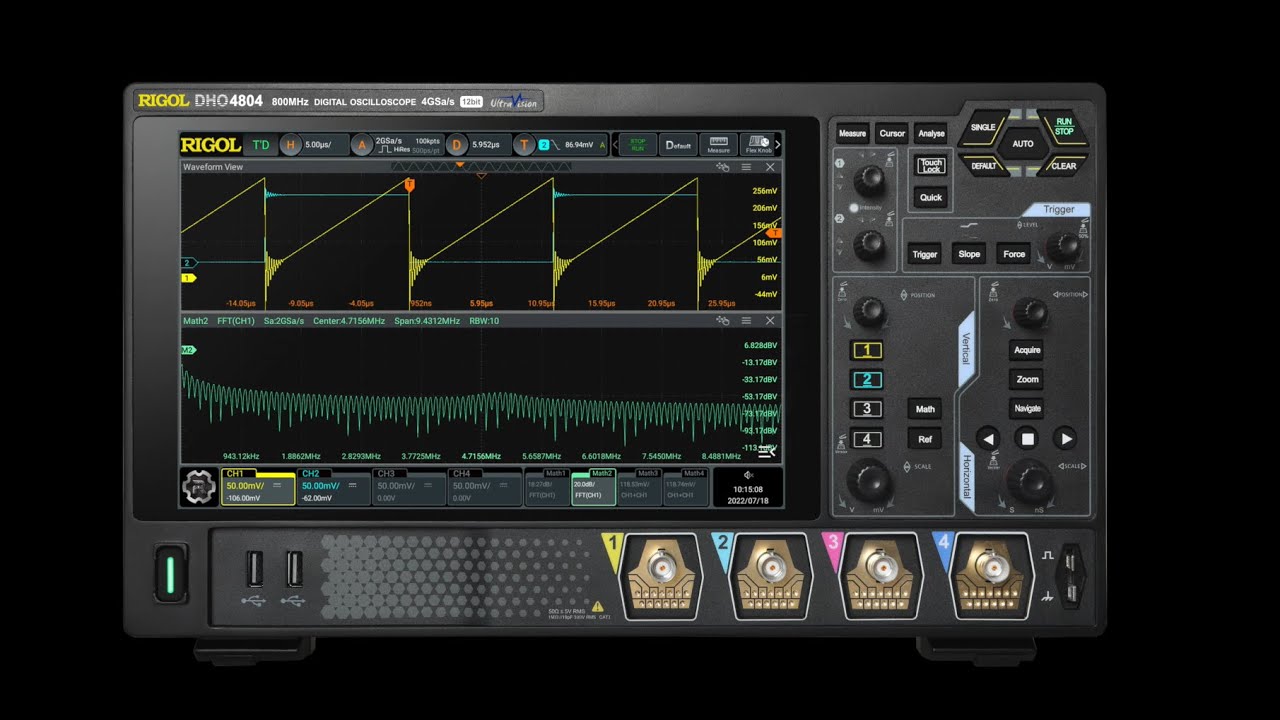Viewport: 1280px width, 720px height.
Task: Click the Acquire button
Action: tap(1027, 350)
